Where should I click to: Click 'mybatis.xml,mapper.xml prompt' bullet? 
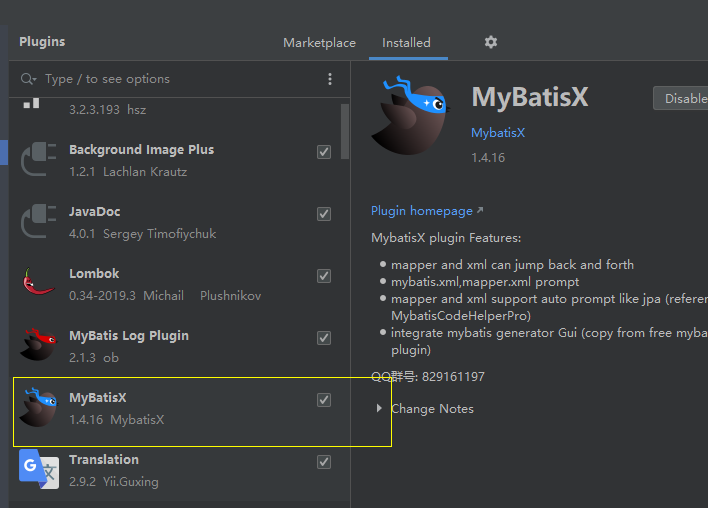point(485,282)
